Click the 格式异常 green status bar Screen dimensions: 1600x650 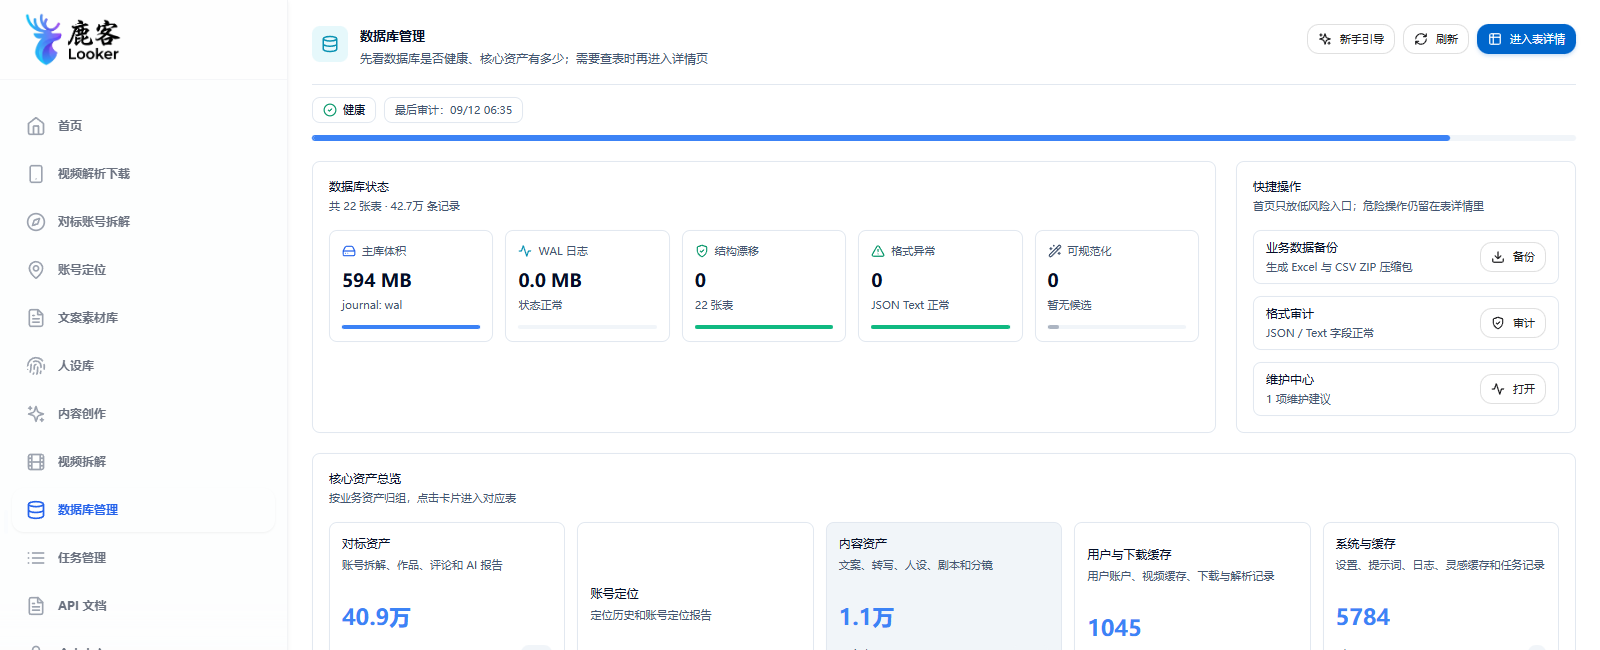(940, 327)
